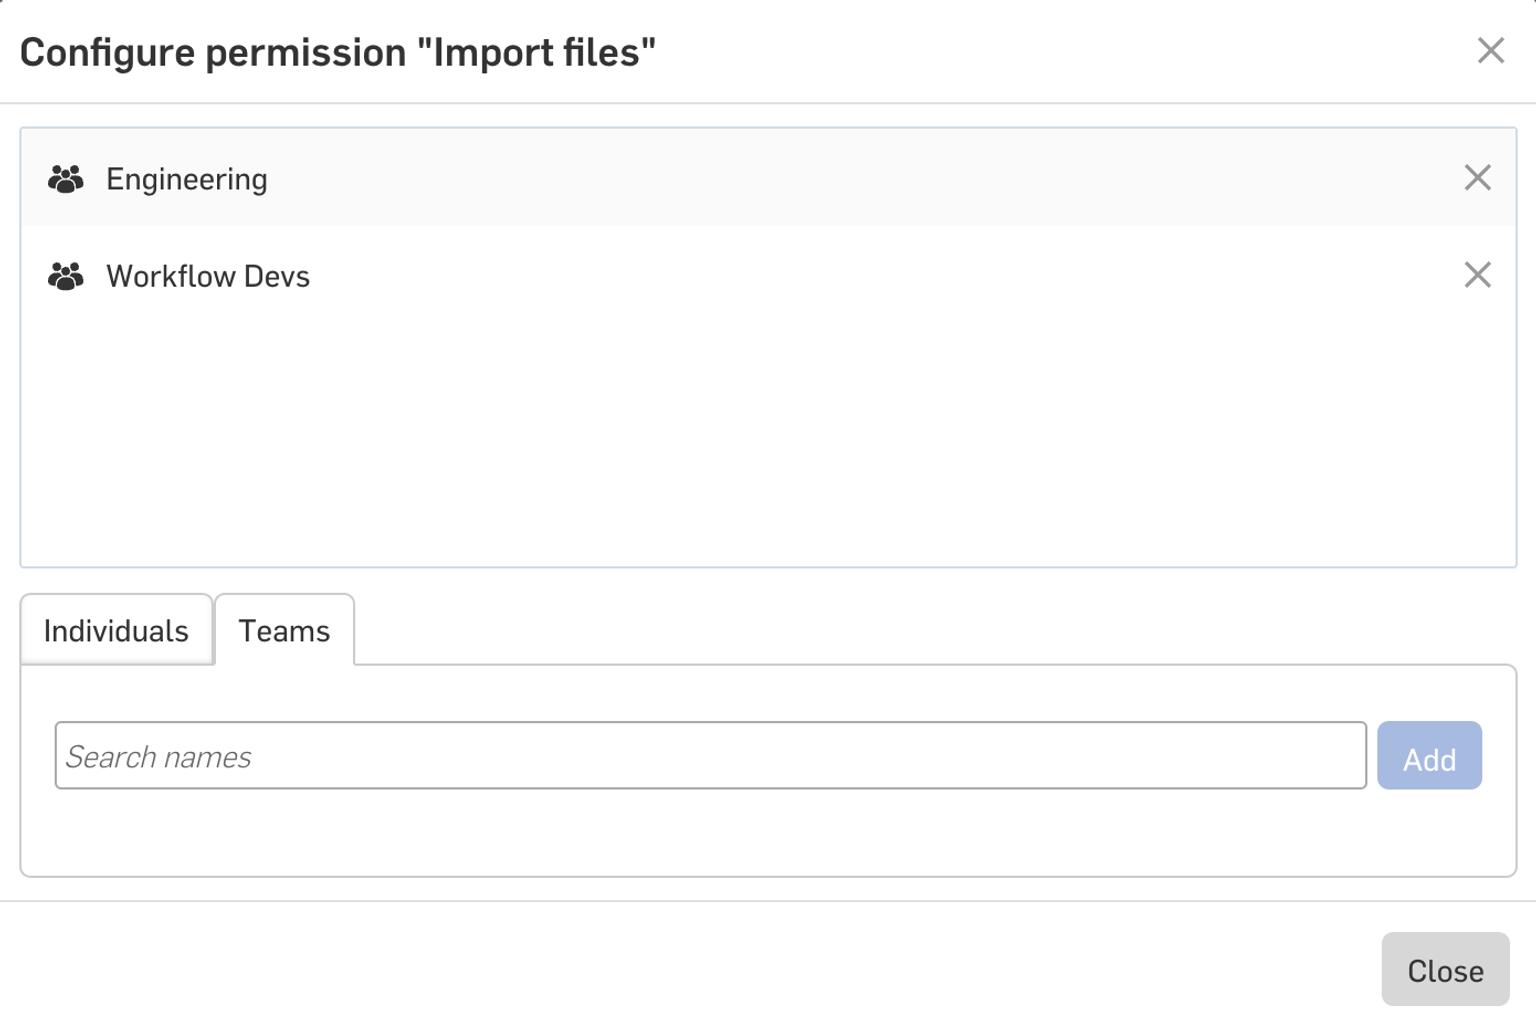Close the Import files permission dialog
The image size is (1536, 1023).
point(1444,968)
